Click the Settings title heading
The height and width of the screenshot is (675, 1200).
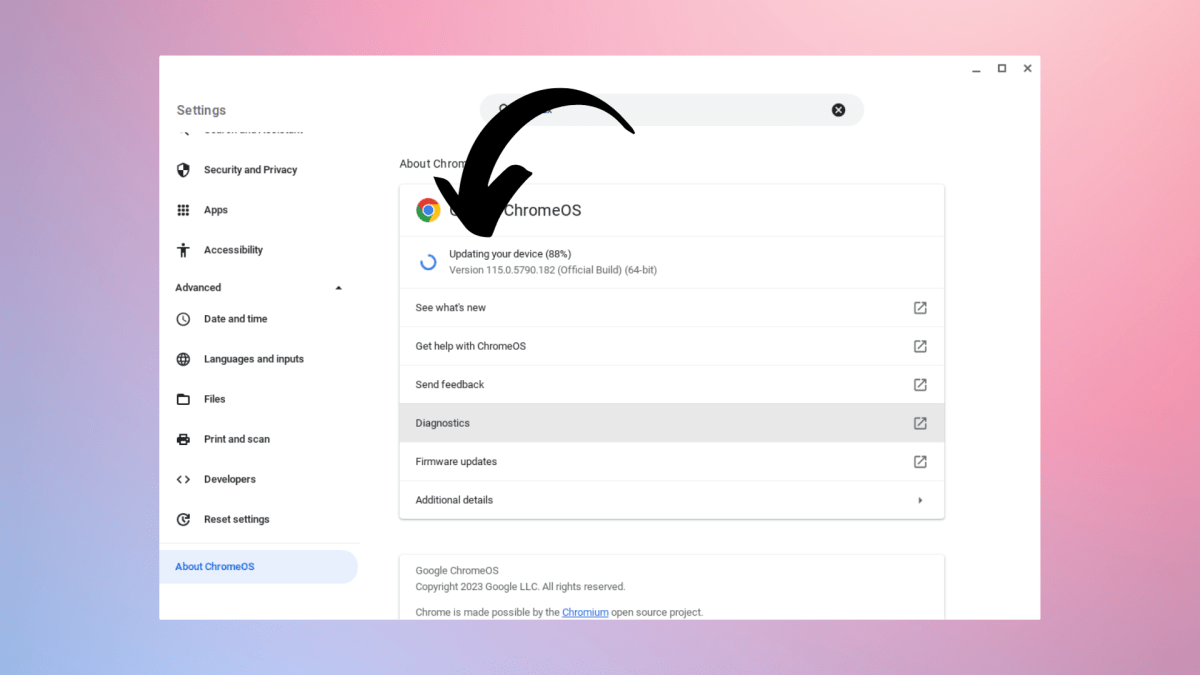click(x=201, y=110)
